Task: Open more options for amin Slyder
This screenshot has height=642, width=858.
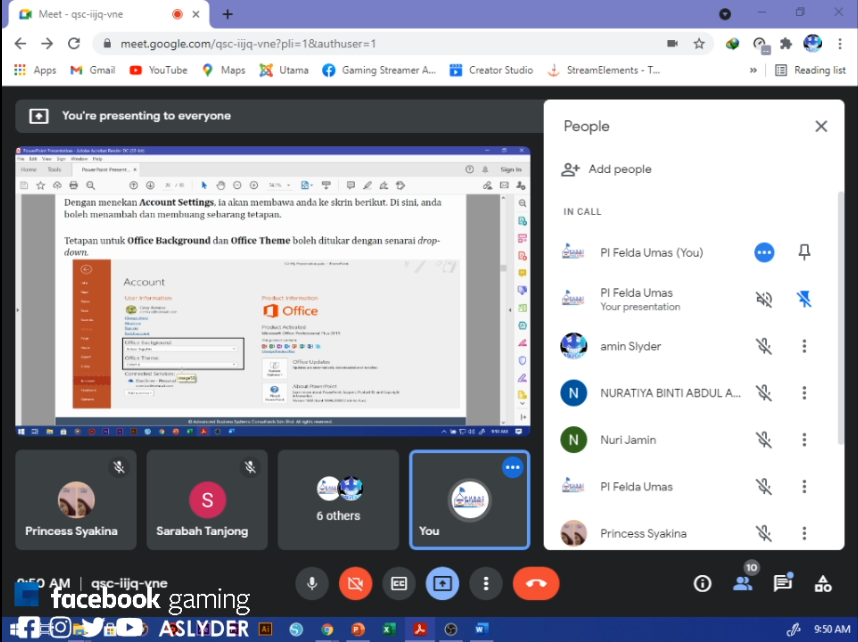Action: coord(804,346)
